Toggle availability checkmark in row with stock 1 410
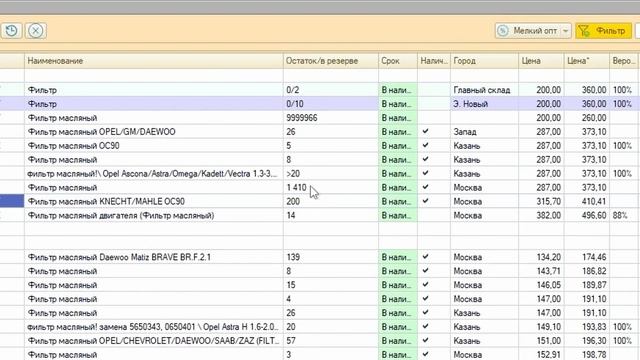The height and width of the screenshot is (360, 640). pyautogui.click(x=425, y=187)
